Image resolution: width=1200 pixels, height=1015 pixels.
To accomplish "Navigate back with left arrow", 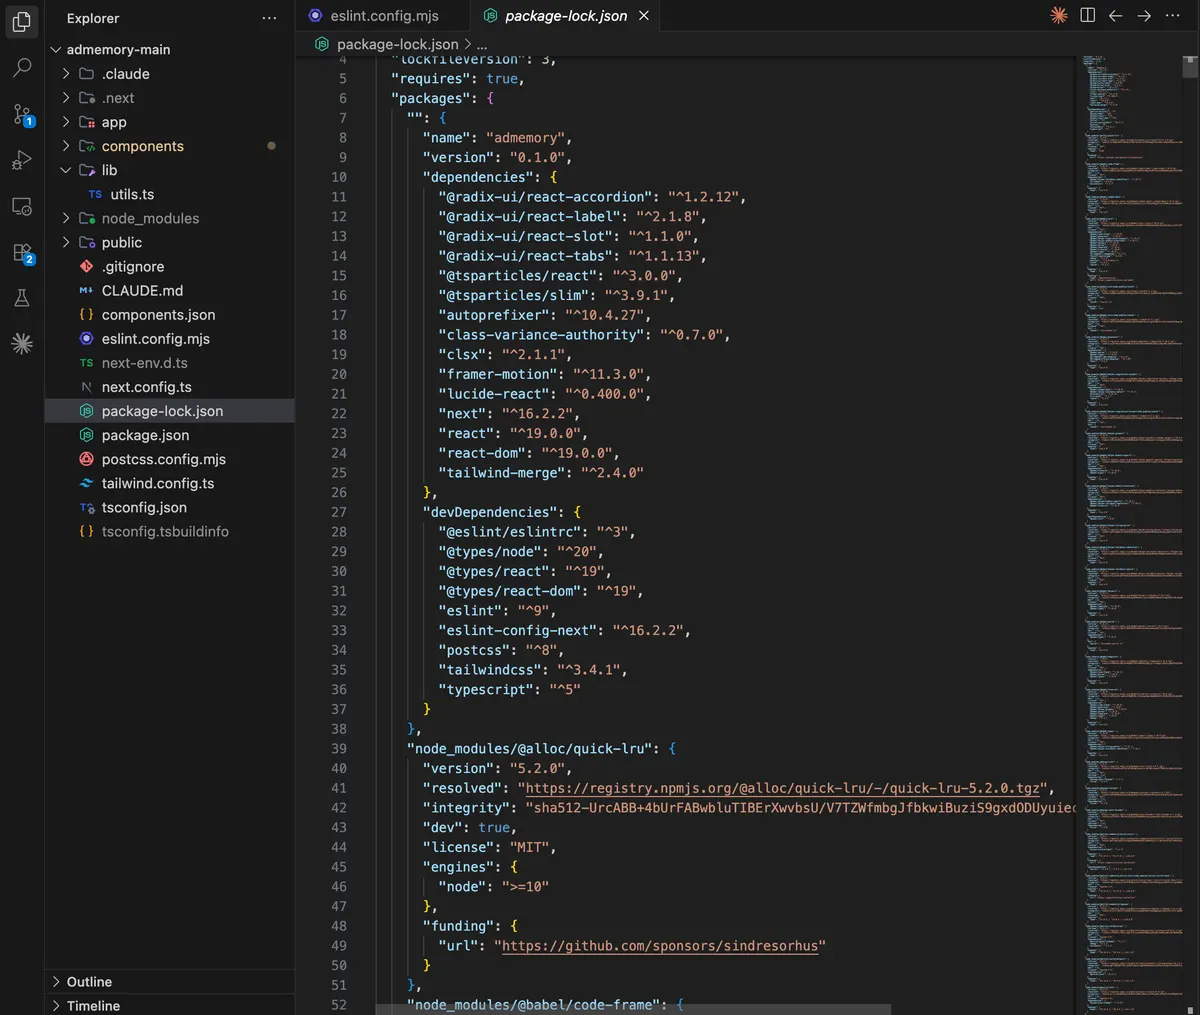I will tap(1116, 15).
